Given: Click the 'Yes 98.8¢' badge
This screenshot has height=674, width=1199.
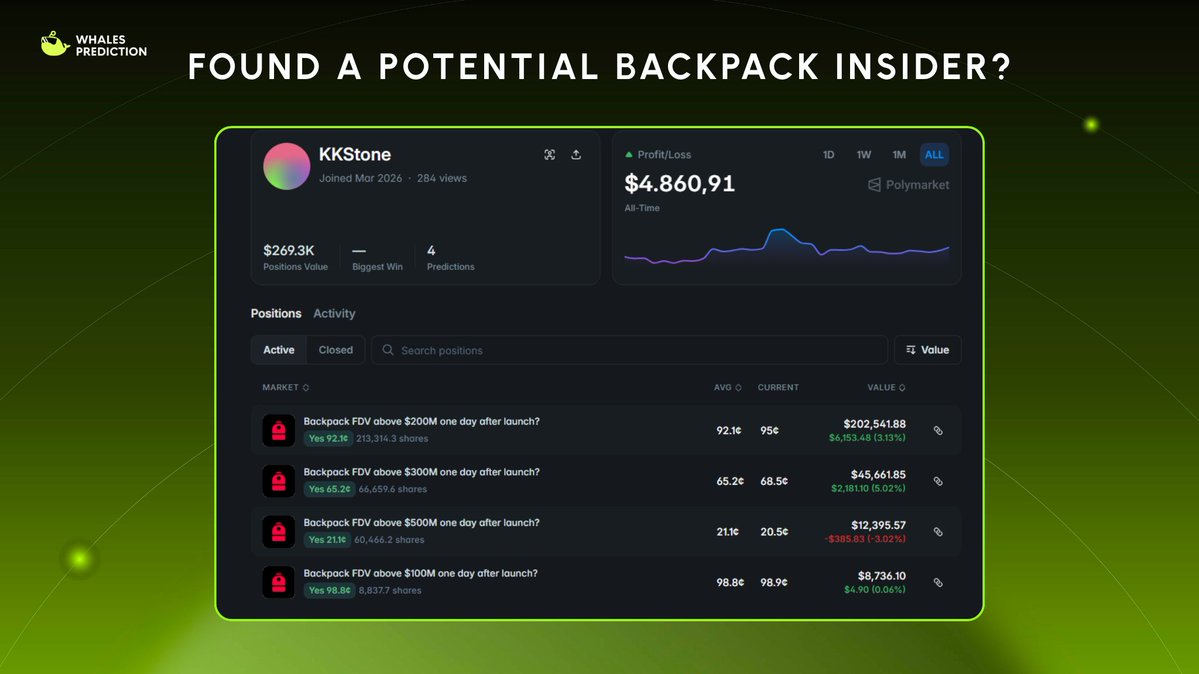Looking at the screenshot, I should 330,590.
